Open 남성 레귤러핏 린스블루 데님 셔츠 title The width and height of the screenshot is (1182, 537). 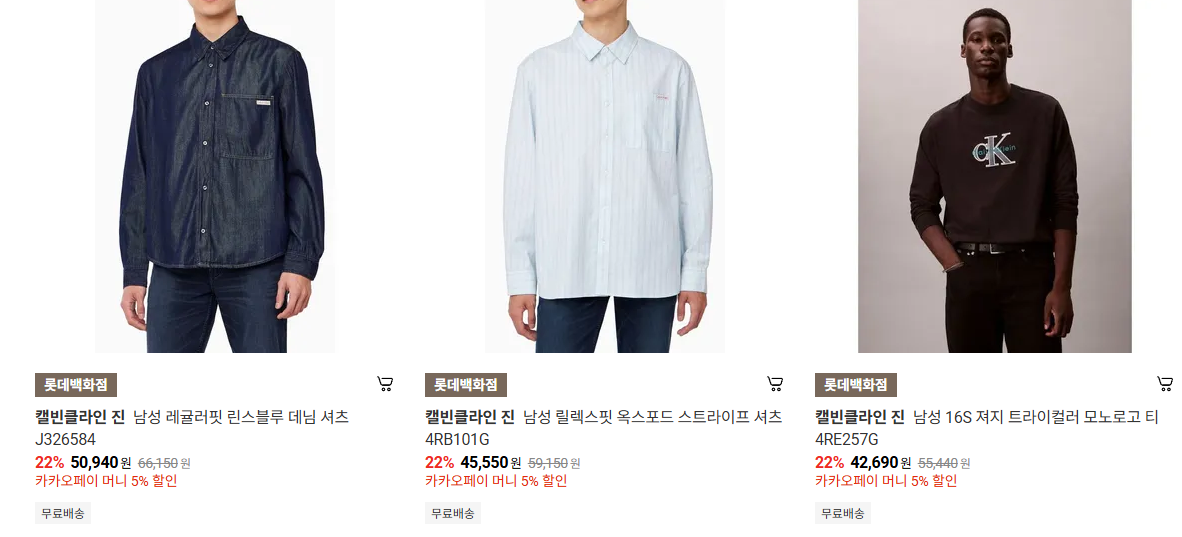point(241,417)
